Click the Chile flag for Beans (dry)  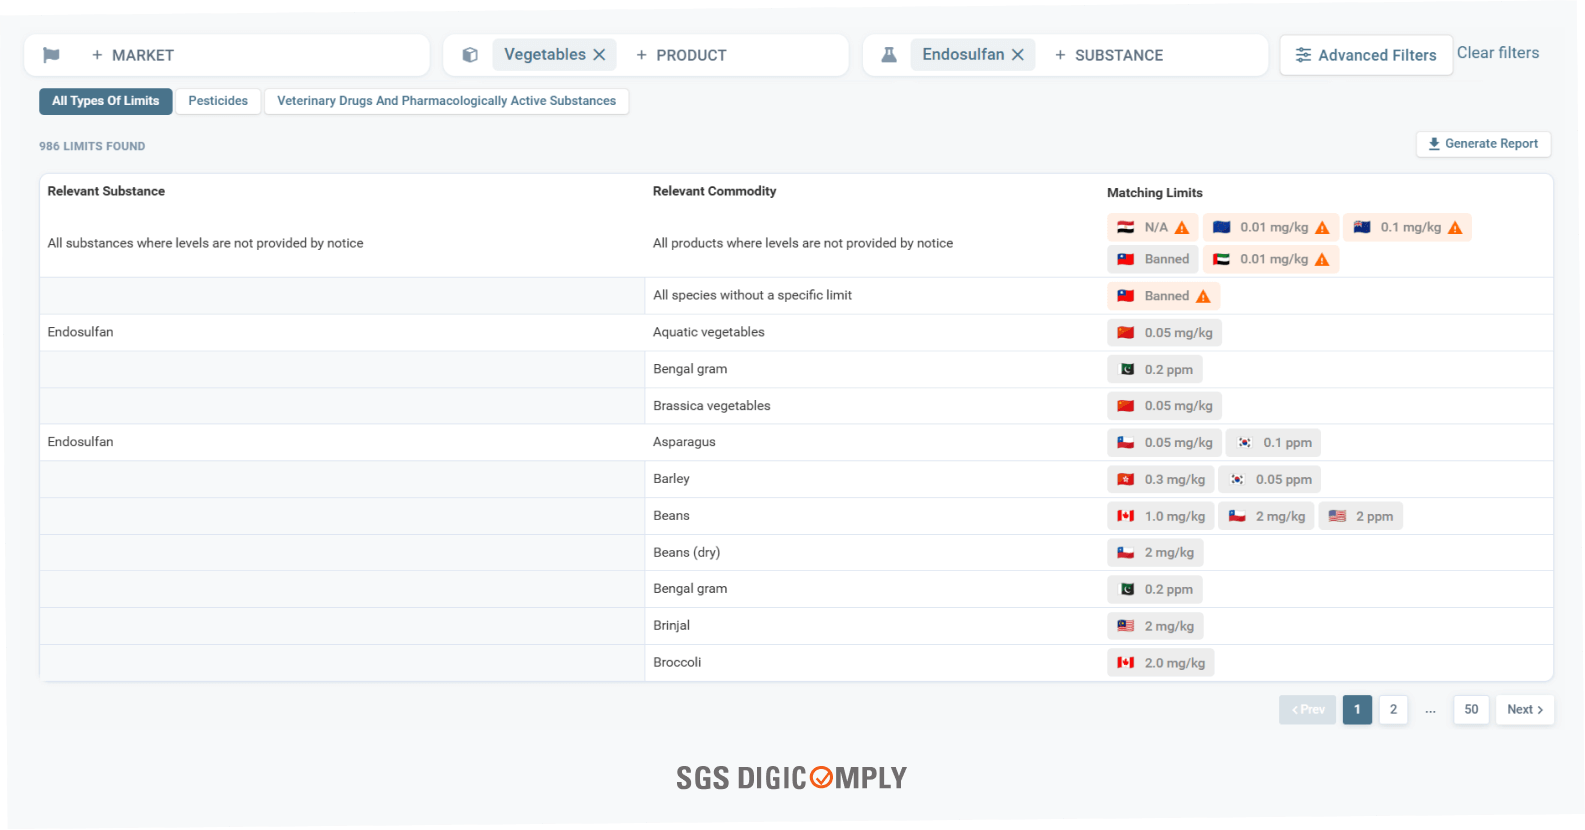pos(1125,553)
